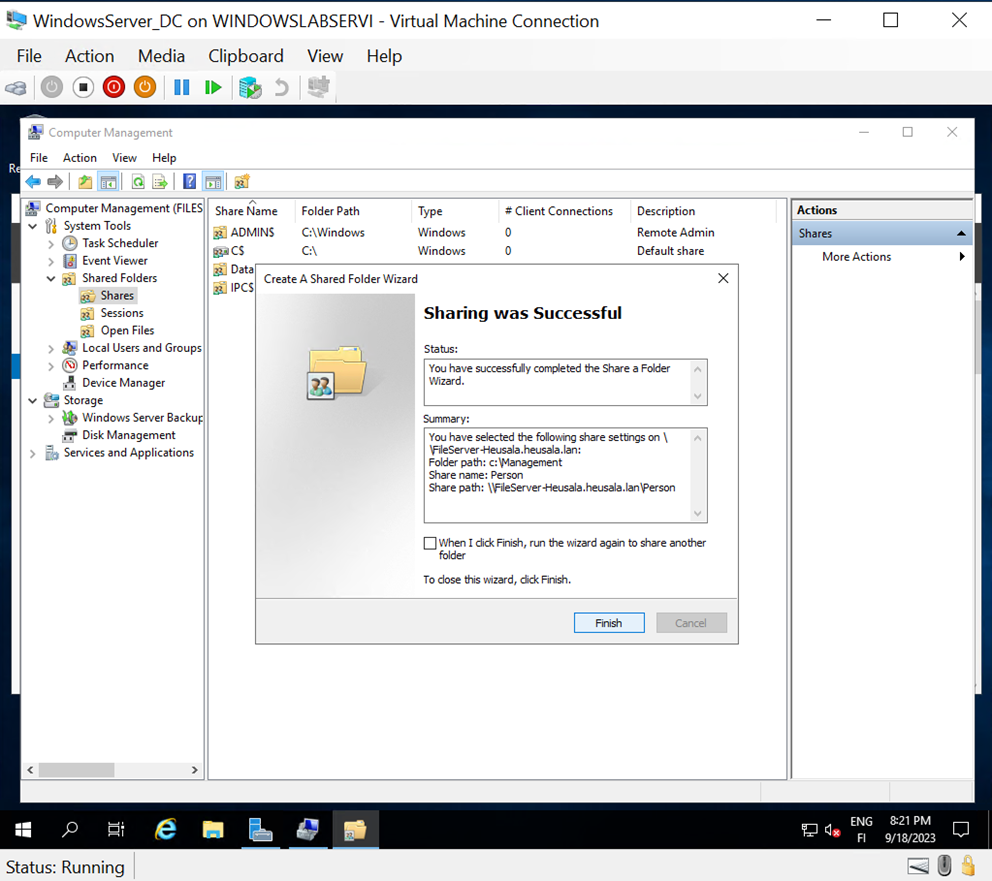The width and height of the screenshot is (992, 881).
Task: Navigate back with the back arrow icon
Action: point(33,181)
